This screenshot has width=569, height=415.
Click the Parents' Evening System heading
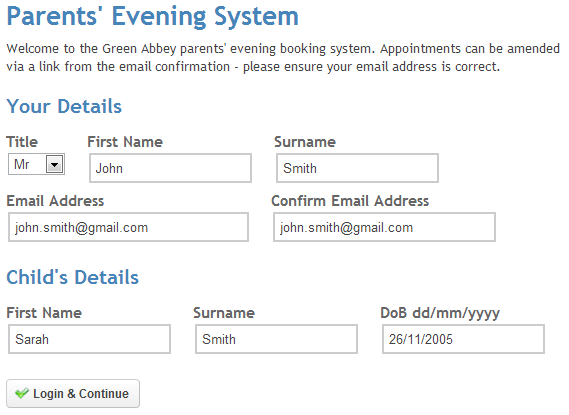[152, 17]
